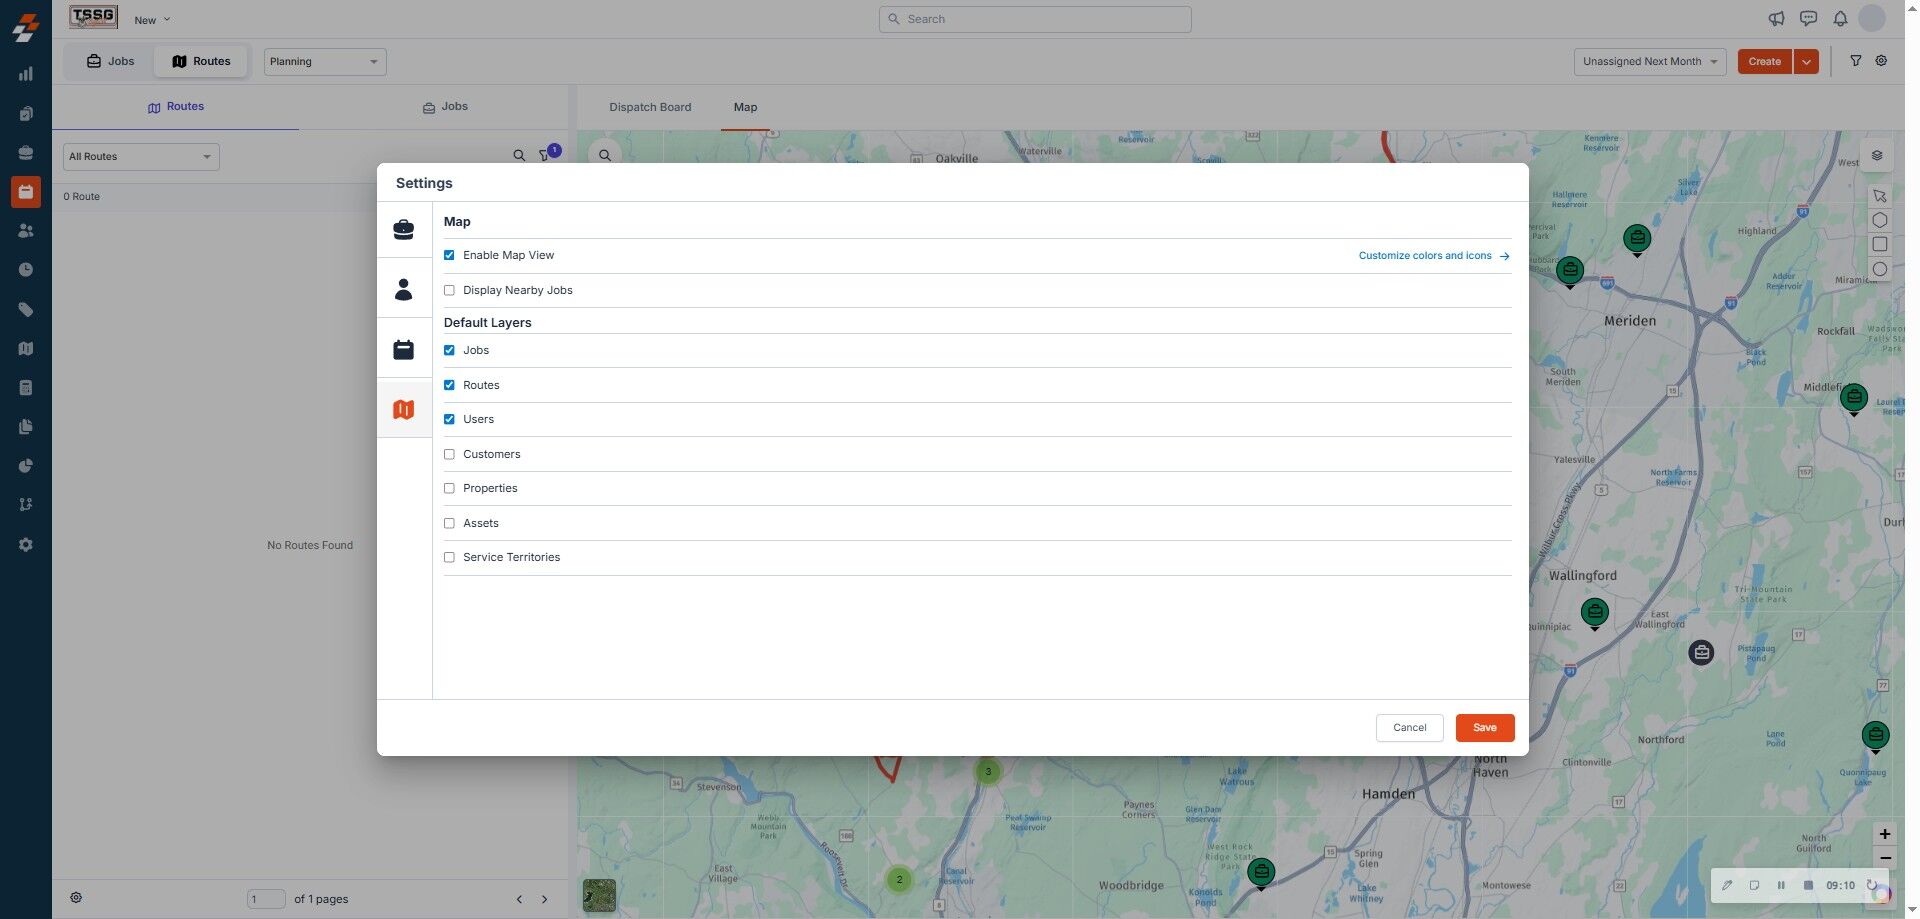Open the folded map icon in left sidebar
Screen dimensions: 1920x919
26,349
